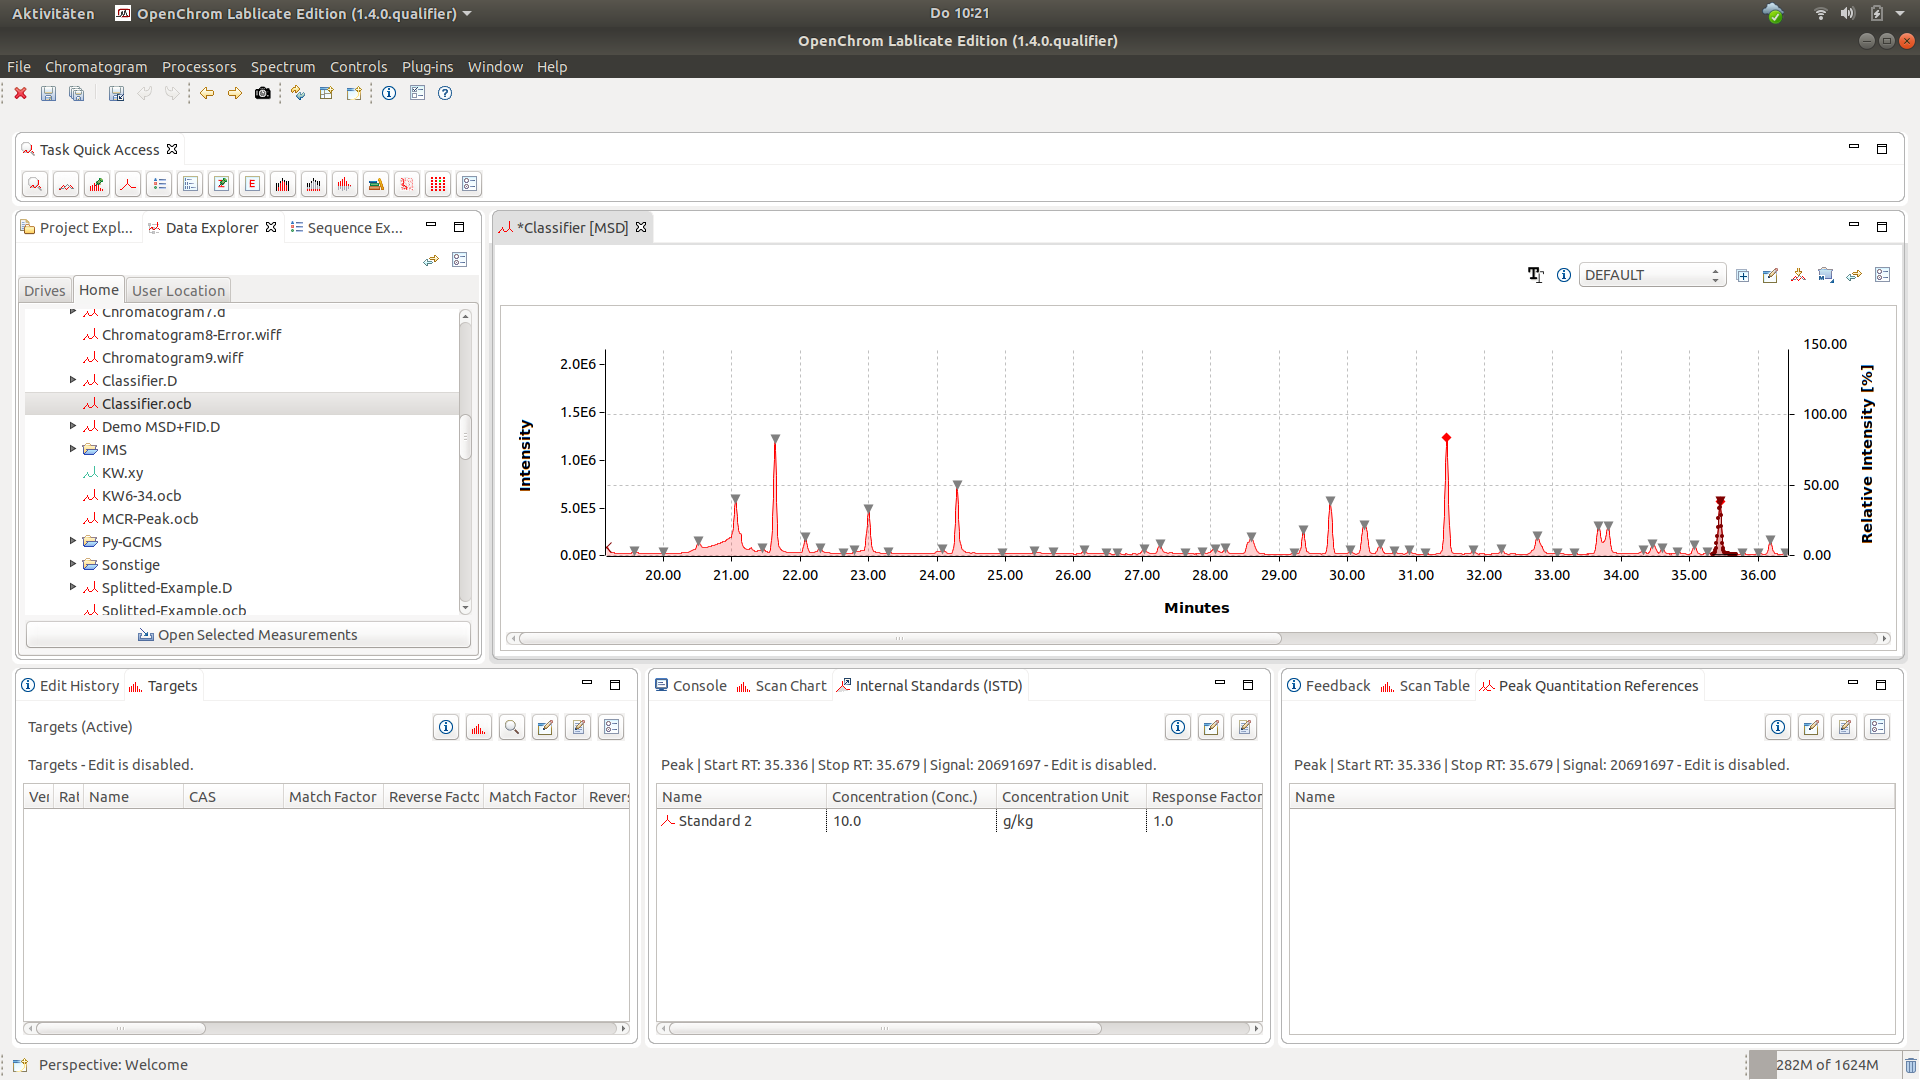Click the Save icon in main toolbar

(x=48, y=93)
